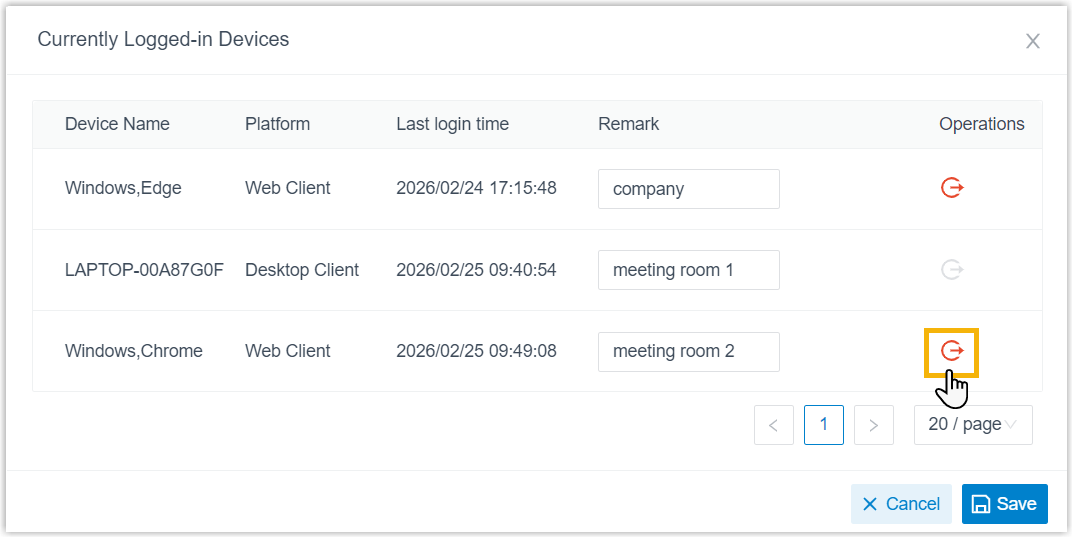The width and height of the screenshot is (1073, 538).
Task: Log out the Windows,Chrome device
Action: coord(952,351)
